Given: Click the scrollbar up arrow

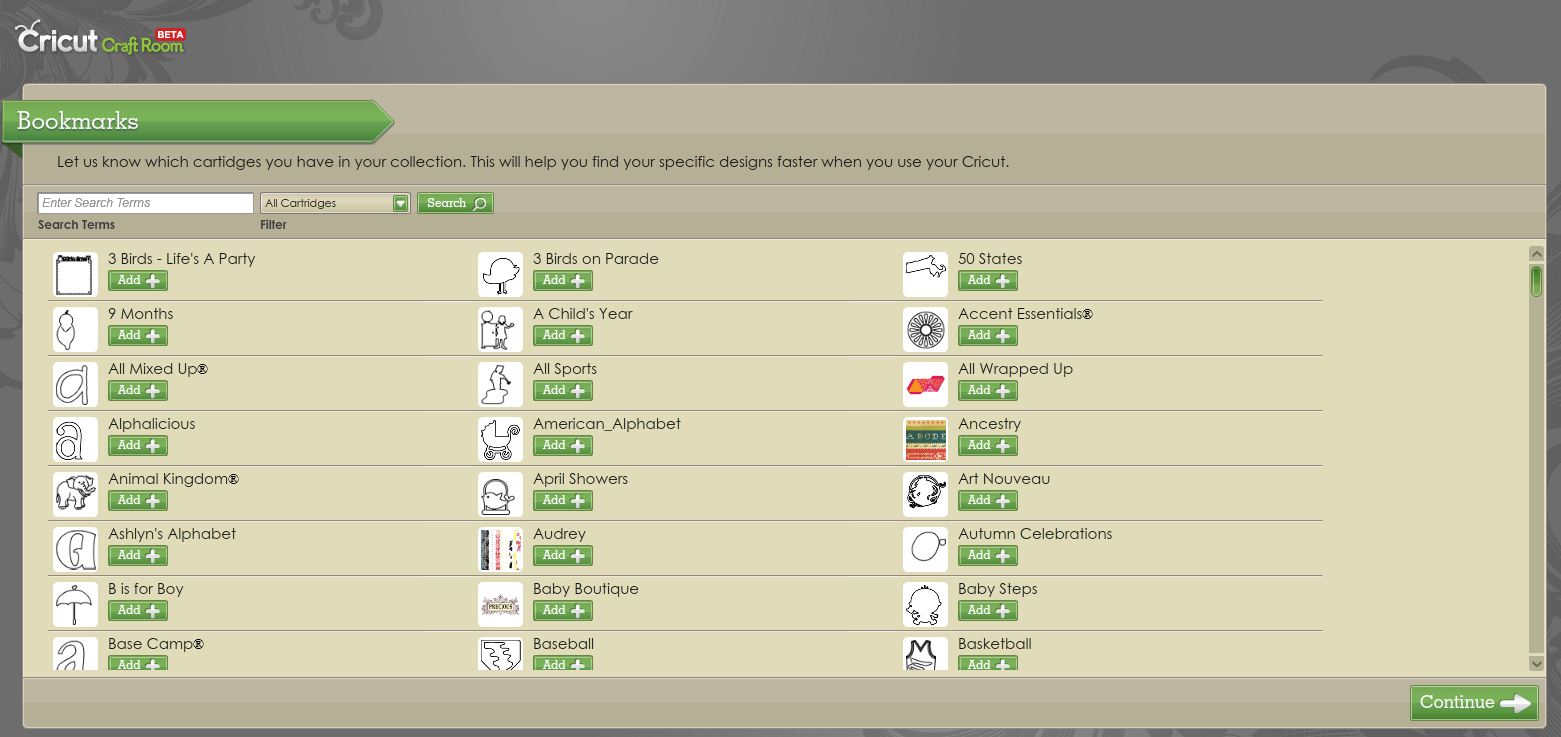Looking at the screenshot, I should point(1536,254).
